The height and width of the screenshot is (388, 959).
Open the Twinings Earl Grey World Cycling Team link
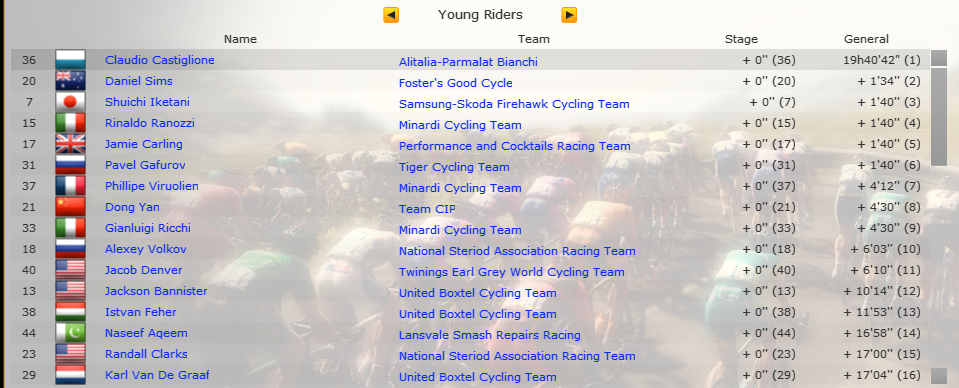click(511, 272)
